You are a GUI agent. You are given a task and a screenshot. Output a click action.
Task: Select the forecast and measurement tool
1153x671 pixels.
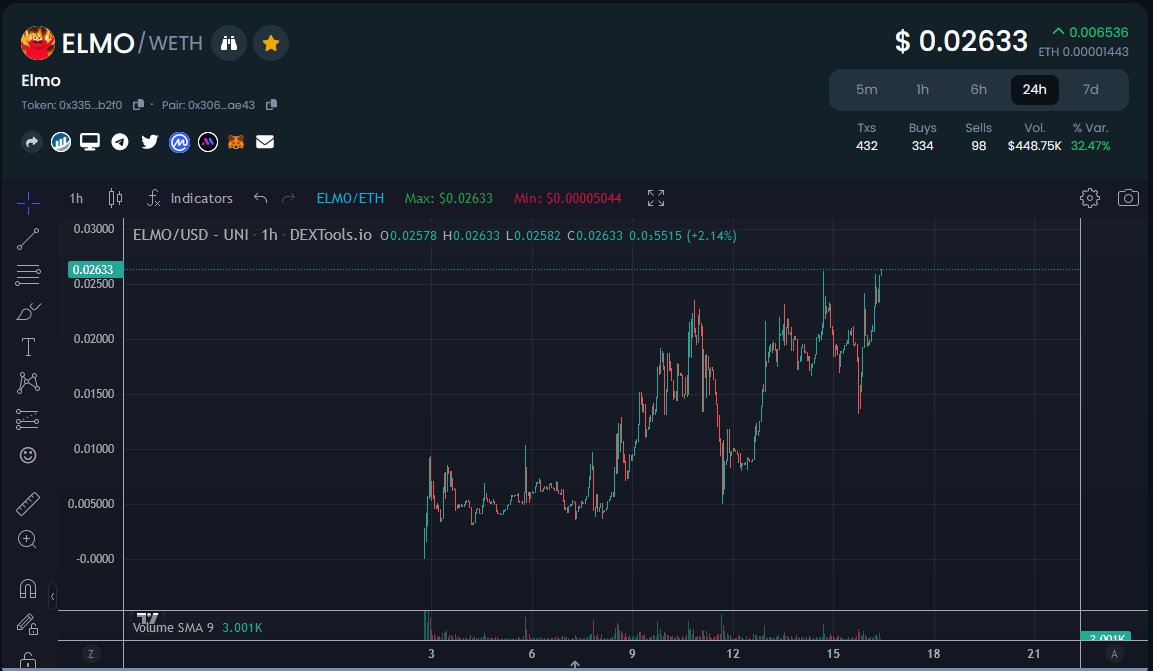point(28,419)
